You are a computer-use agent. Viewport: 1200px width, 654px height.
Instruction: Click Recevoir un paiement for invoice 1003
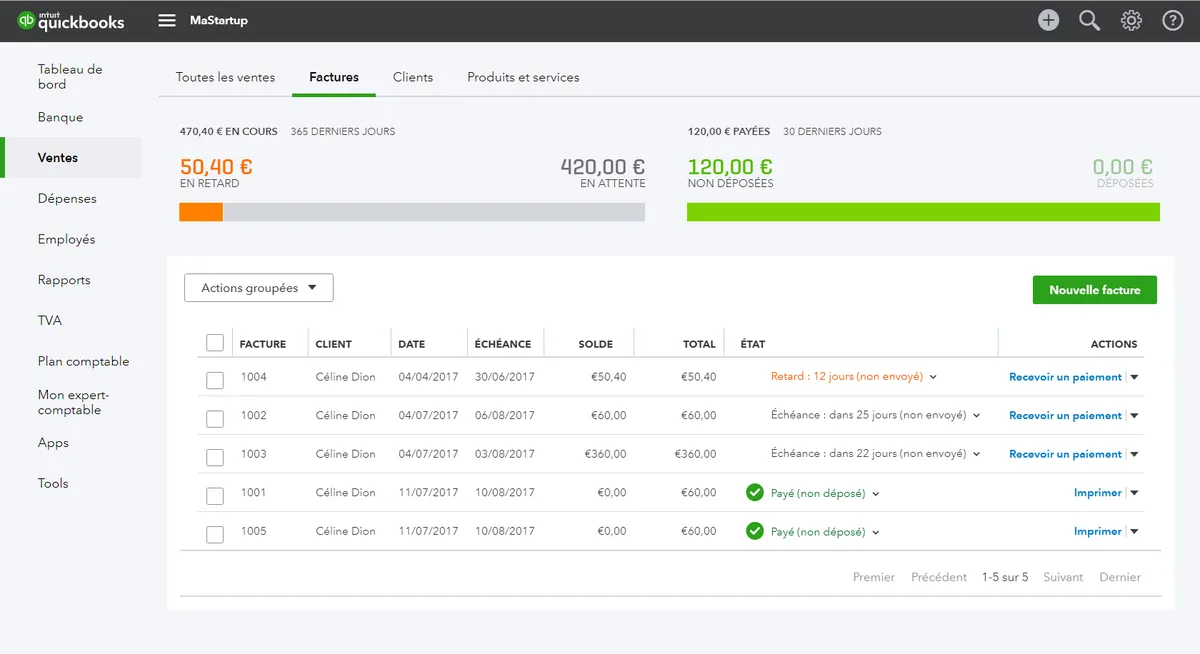[x=1065, y=454]
